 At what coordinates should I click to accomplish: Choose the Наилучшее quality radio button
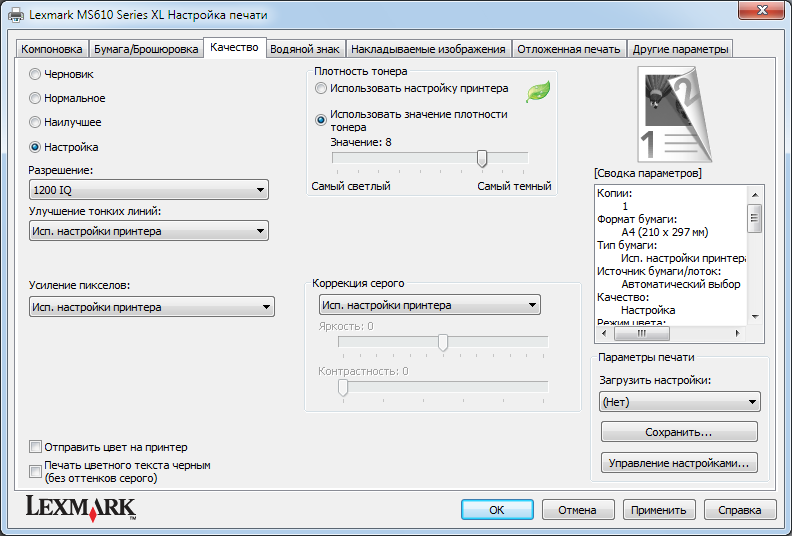[x=35, y=122]
